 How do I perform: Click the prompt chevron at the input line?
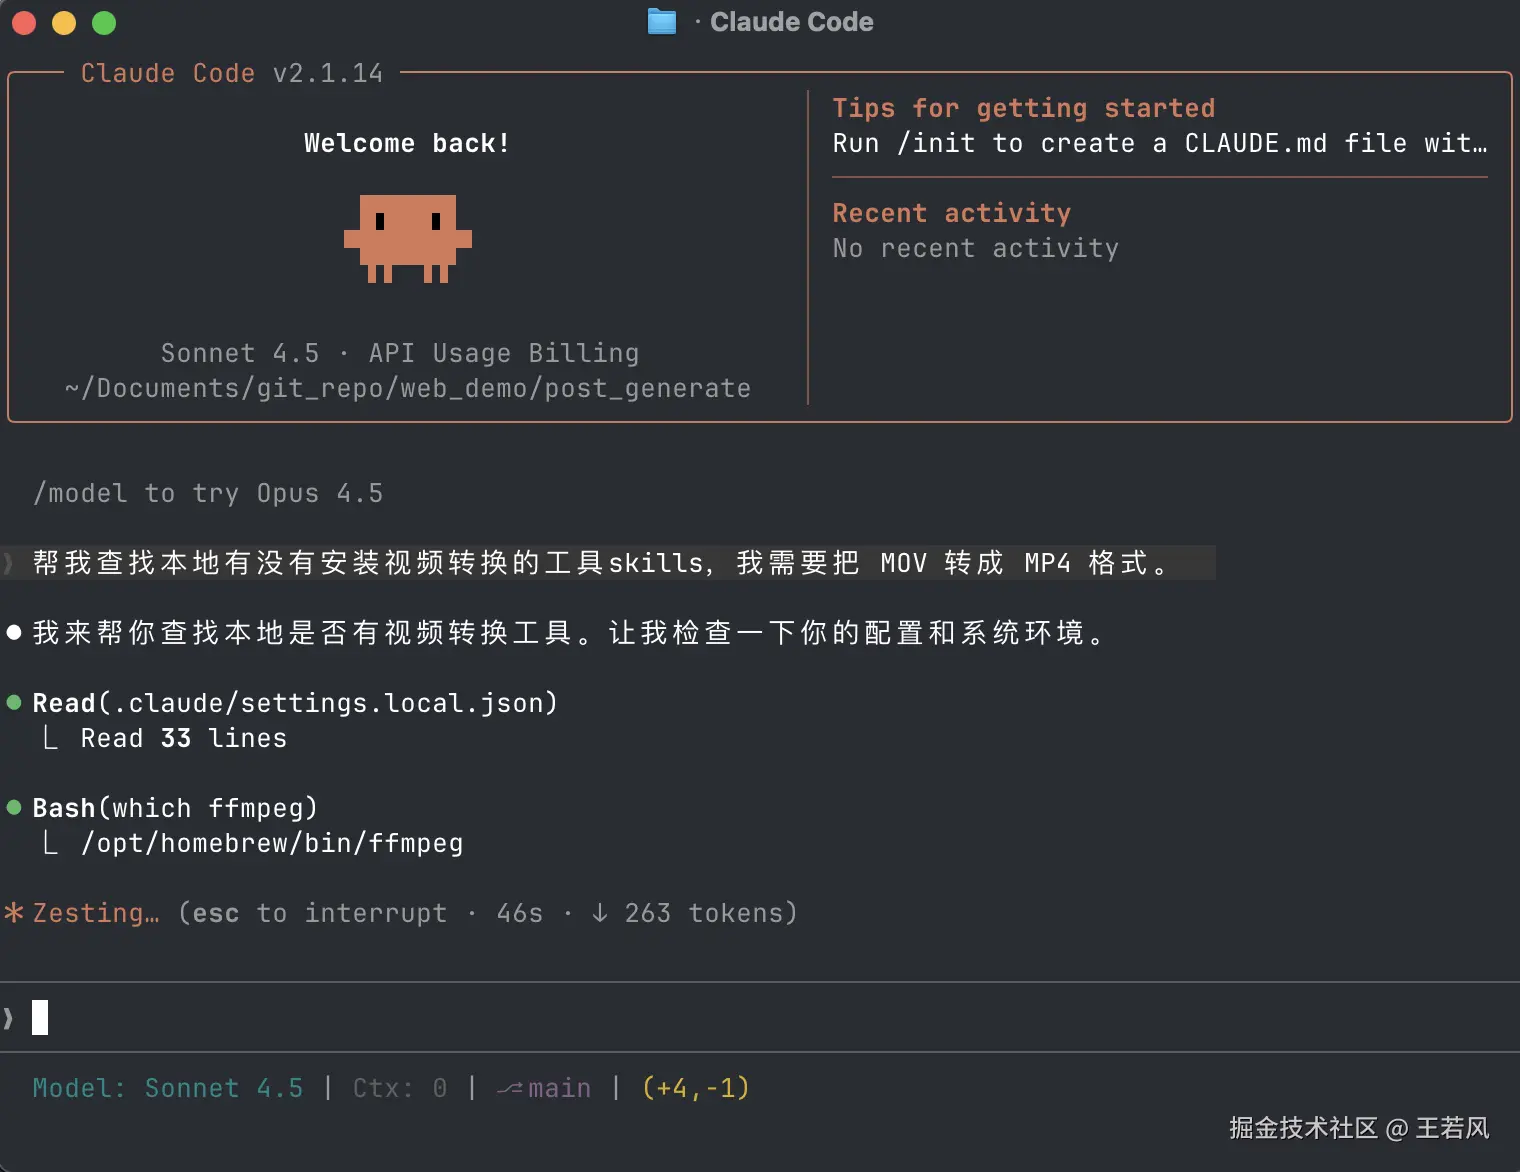tap(9, 1018)
